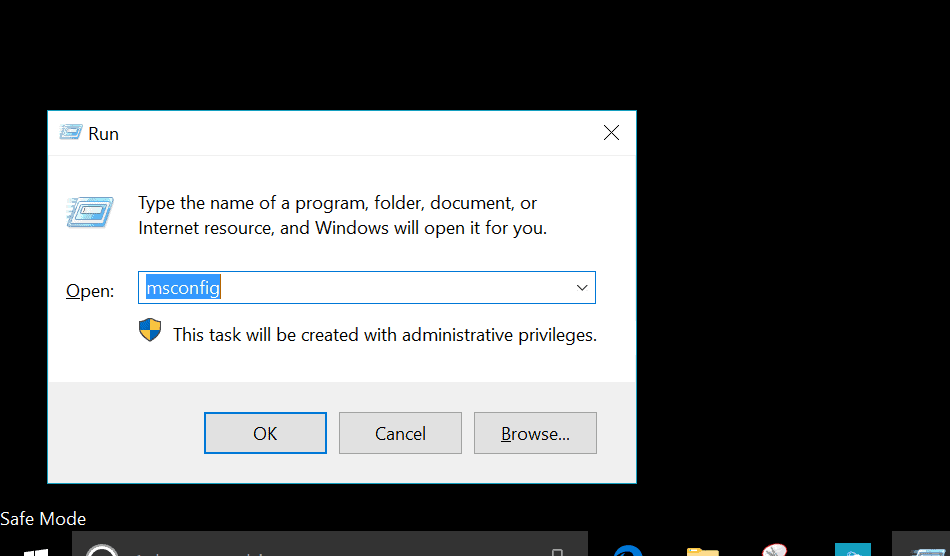
Task: Click the large Run program icon
Action: tap(89, 211)
